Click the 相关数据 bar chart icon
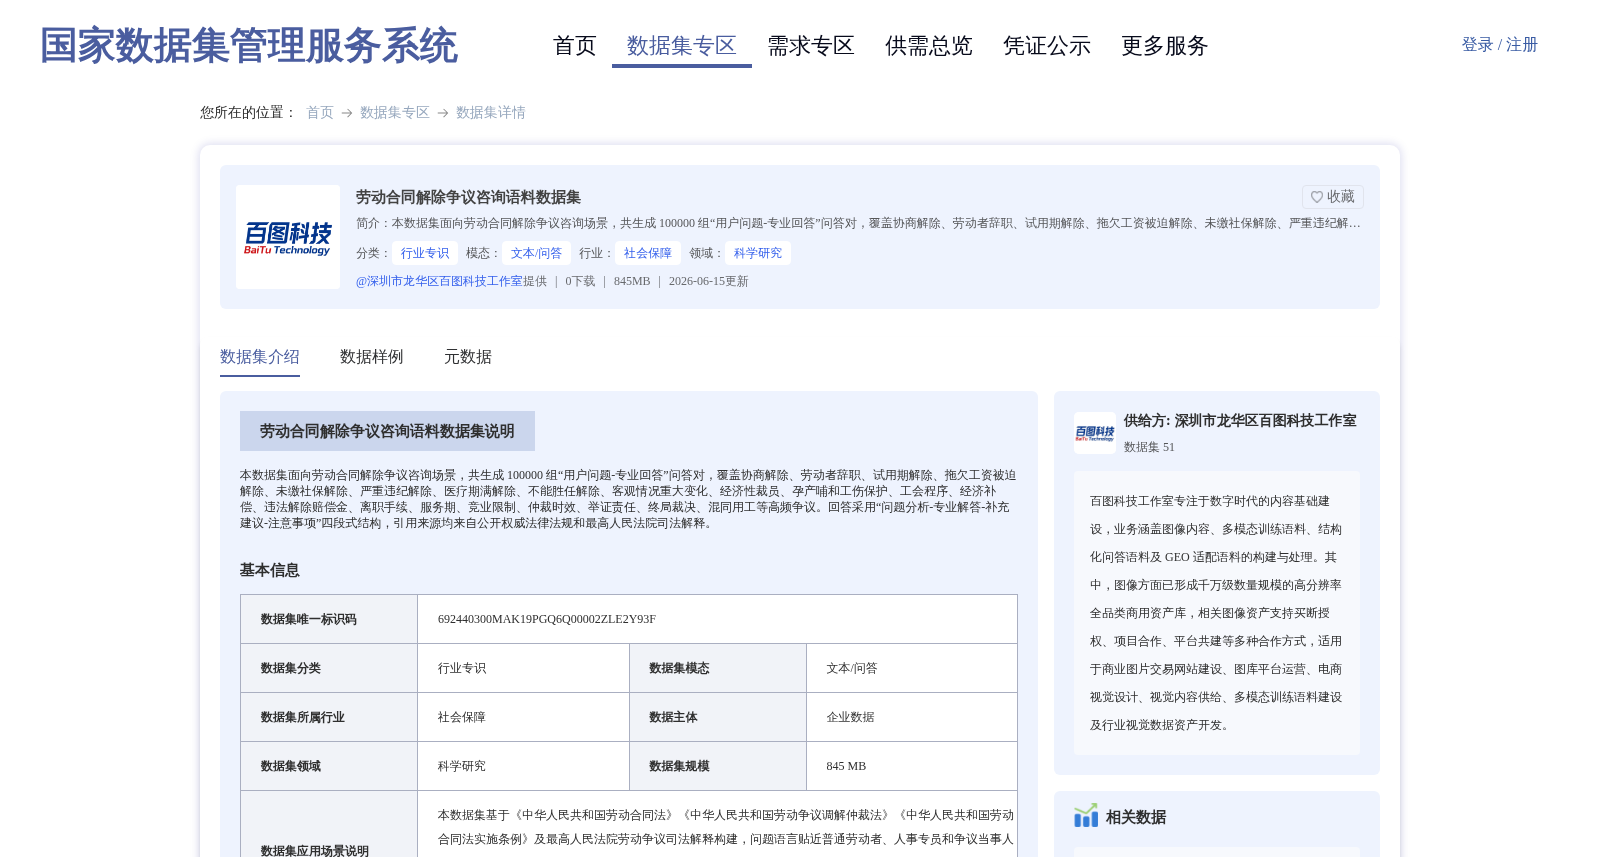This screenshot has height=857, width=1600. pyautogui.click(x=1086, y=816)
